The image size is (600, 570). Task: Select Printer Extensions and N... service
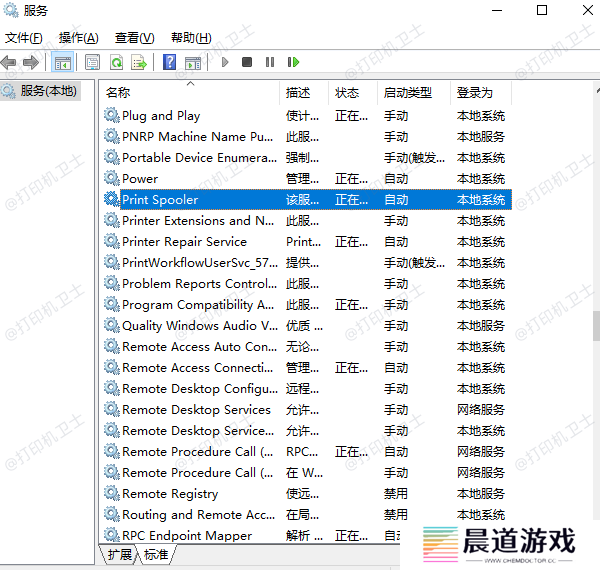(x=198, y=221)
